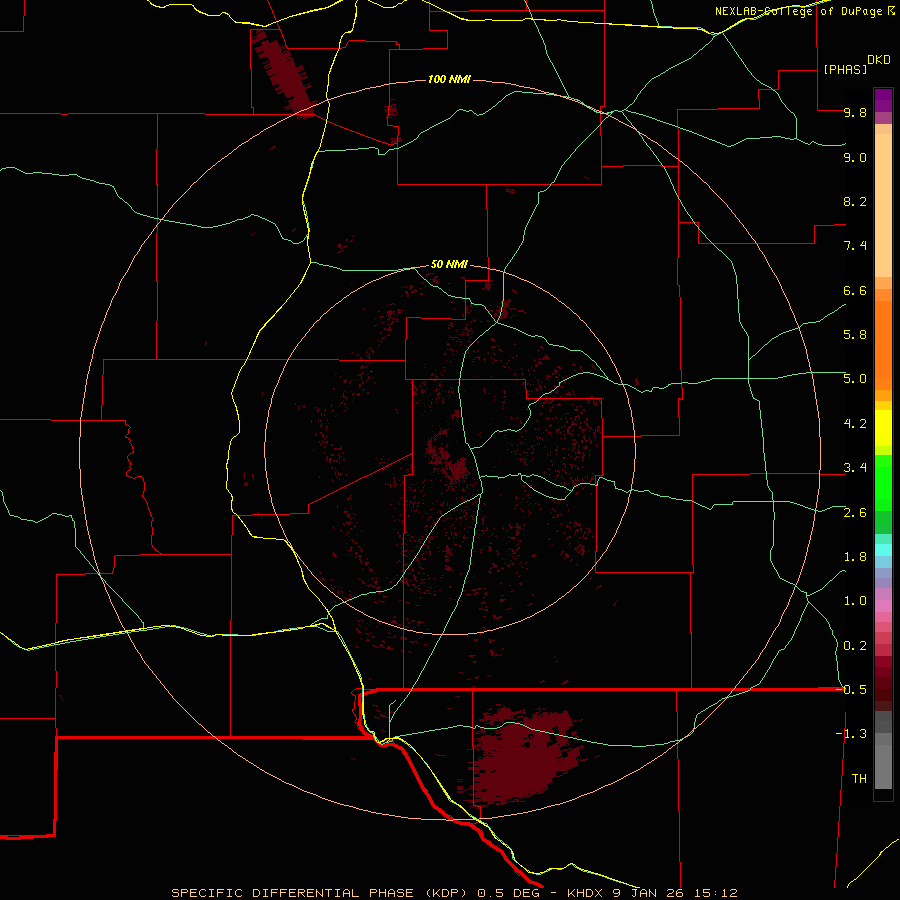The height and width of the screenshot is (900, 900).
Task: Click the DKD units label
Action: coord(879,60)
